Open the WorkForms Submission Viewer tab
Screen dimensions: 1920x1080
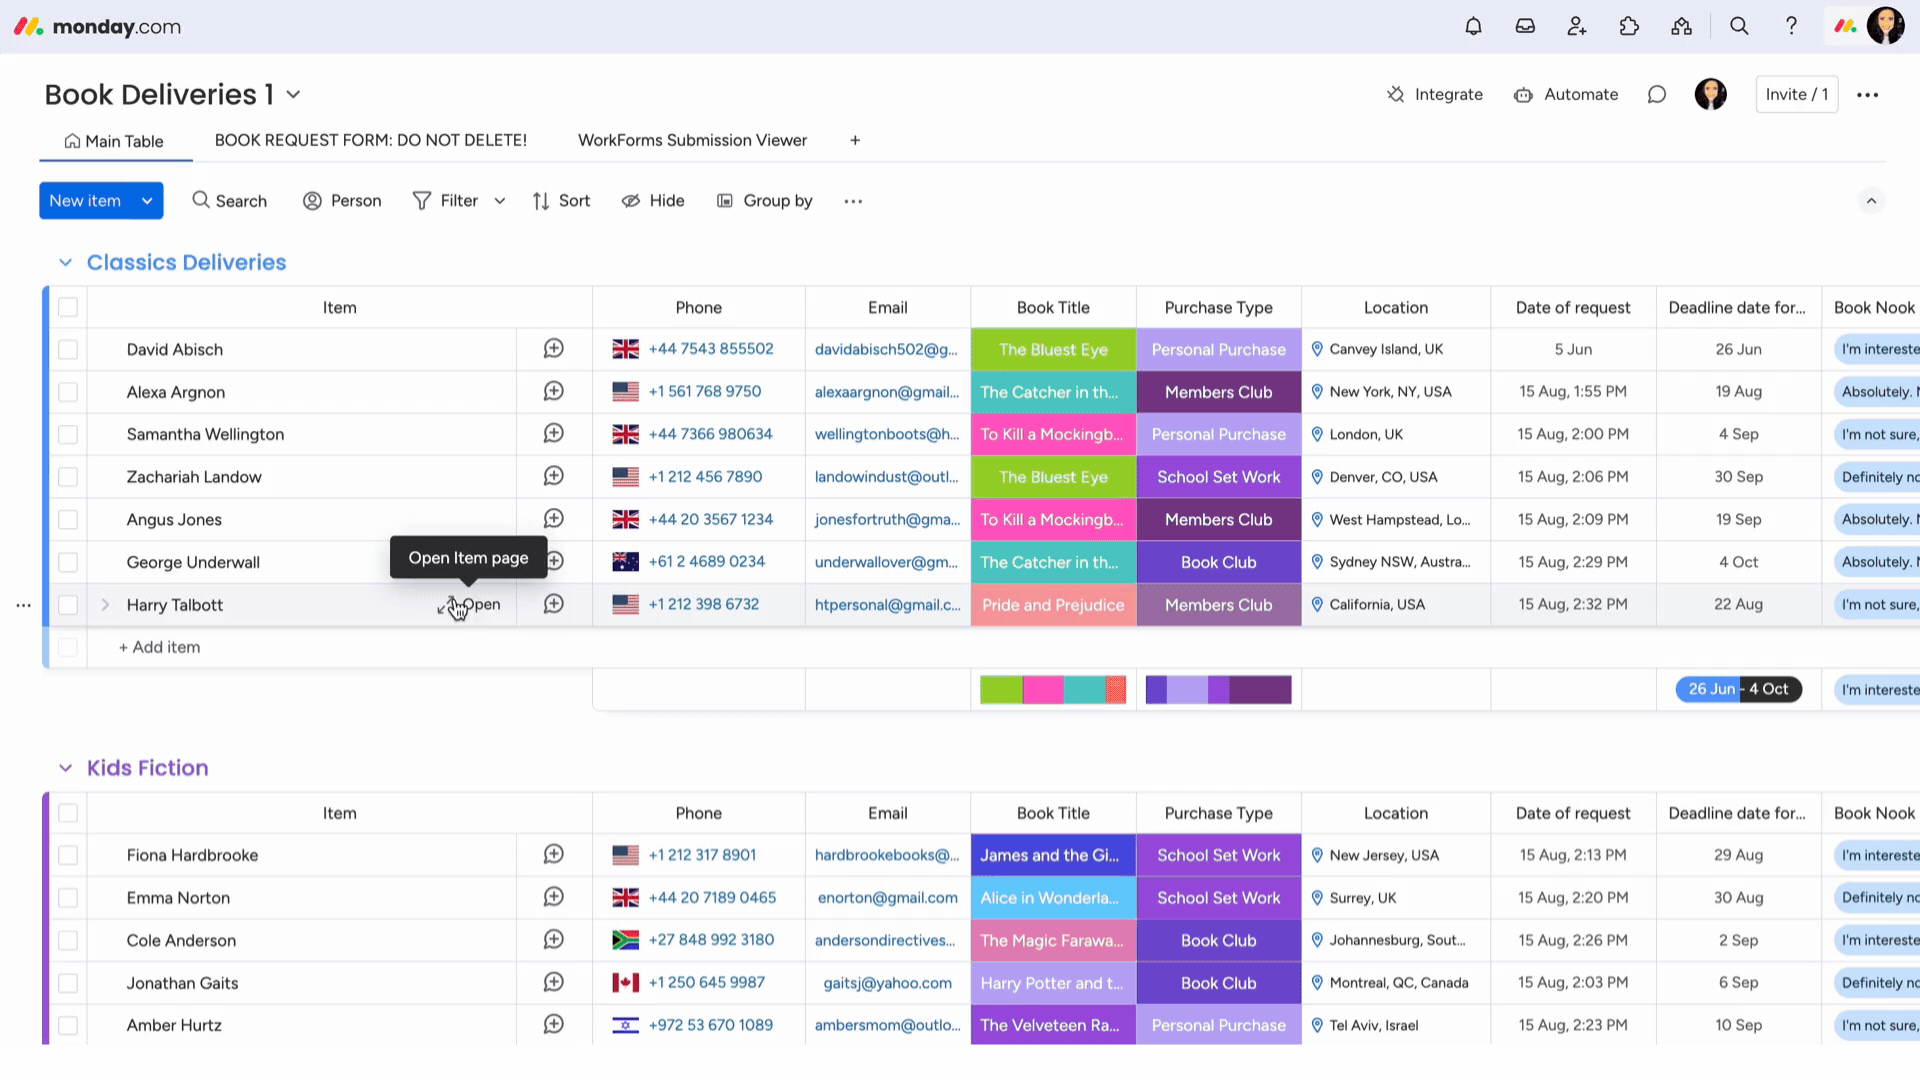pos(692,141)
